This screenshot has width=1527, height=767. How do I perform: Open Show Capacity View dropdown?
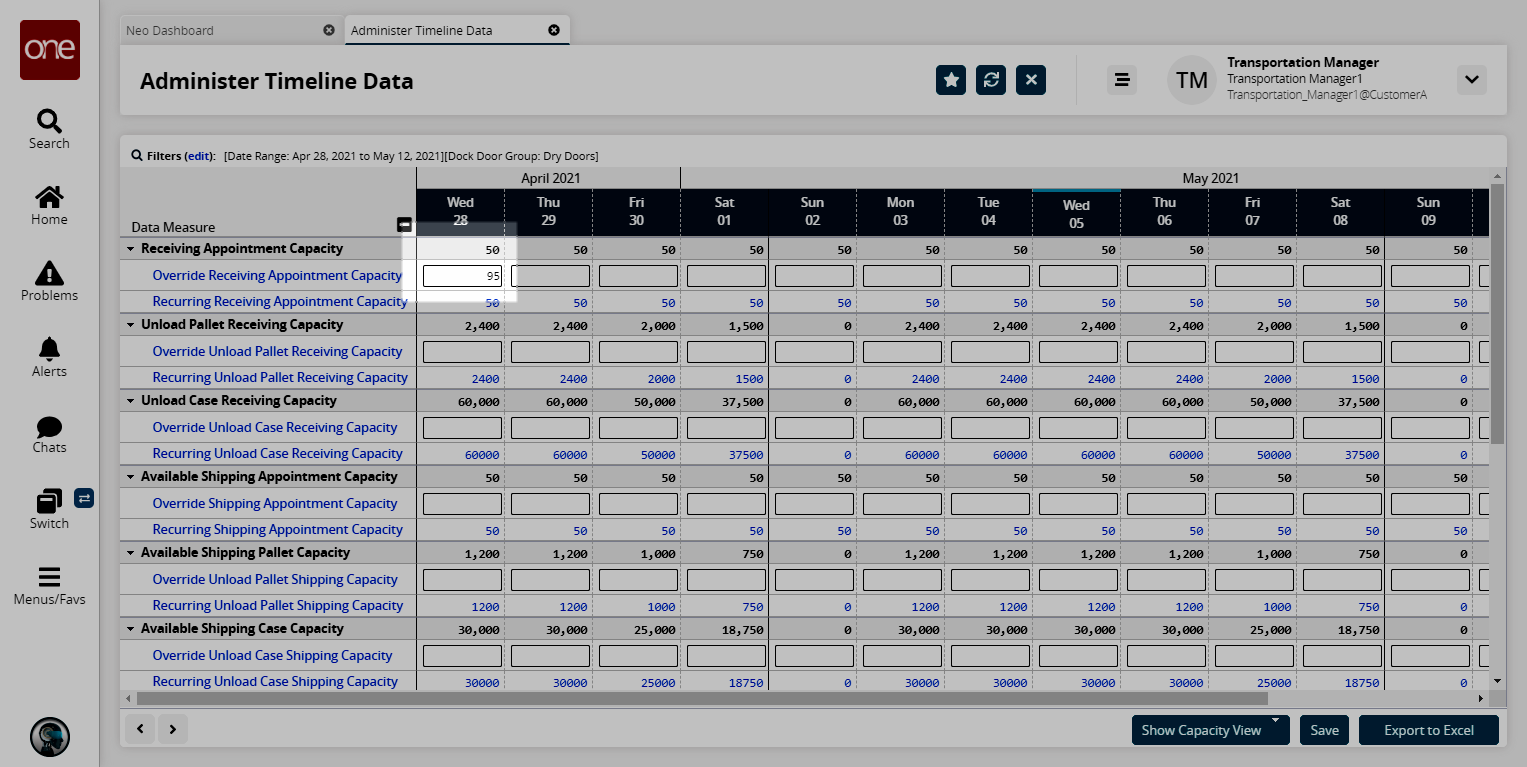pyautogui.click(x=1210, y=730)
